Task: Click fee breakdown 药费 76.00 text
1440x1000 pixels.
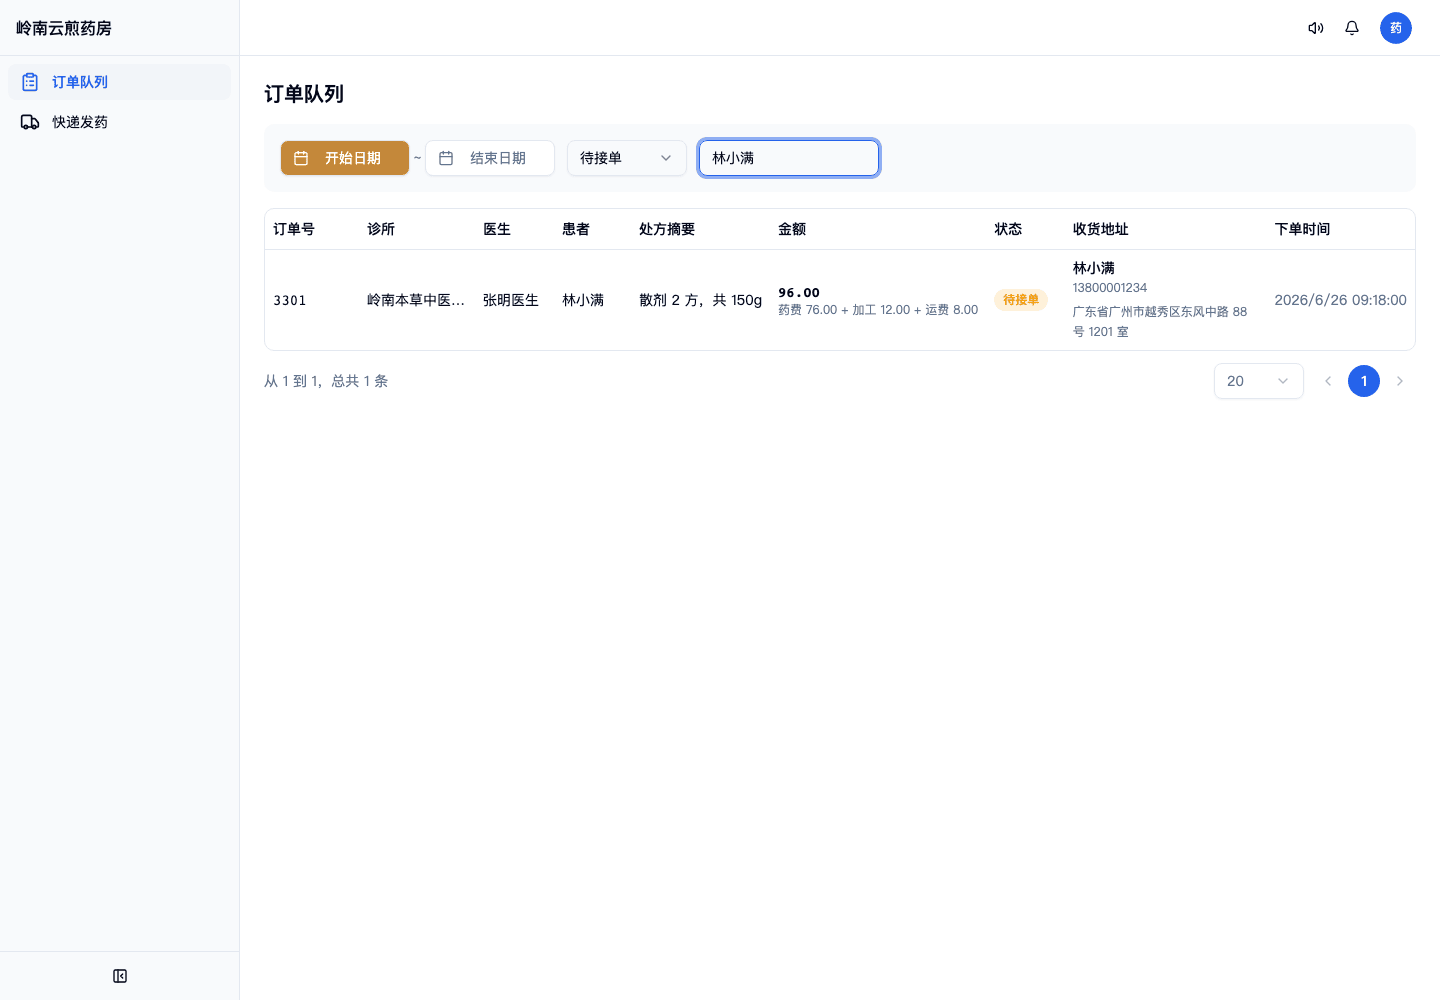Action: pyautogui.click(x=878, y=310)
